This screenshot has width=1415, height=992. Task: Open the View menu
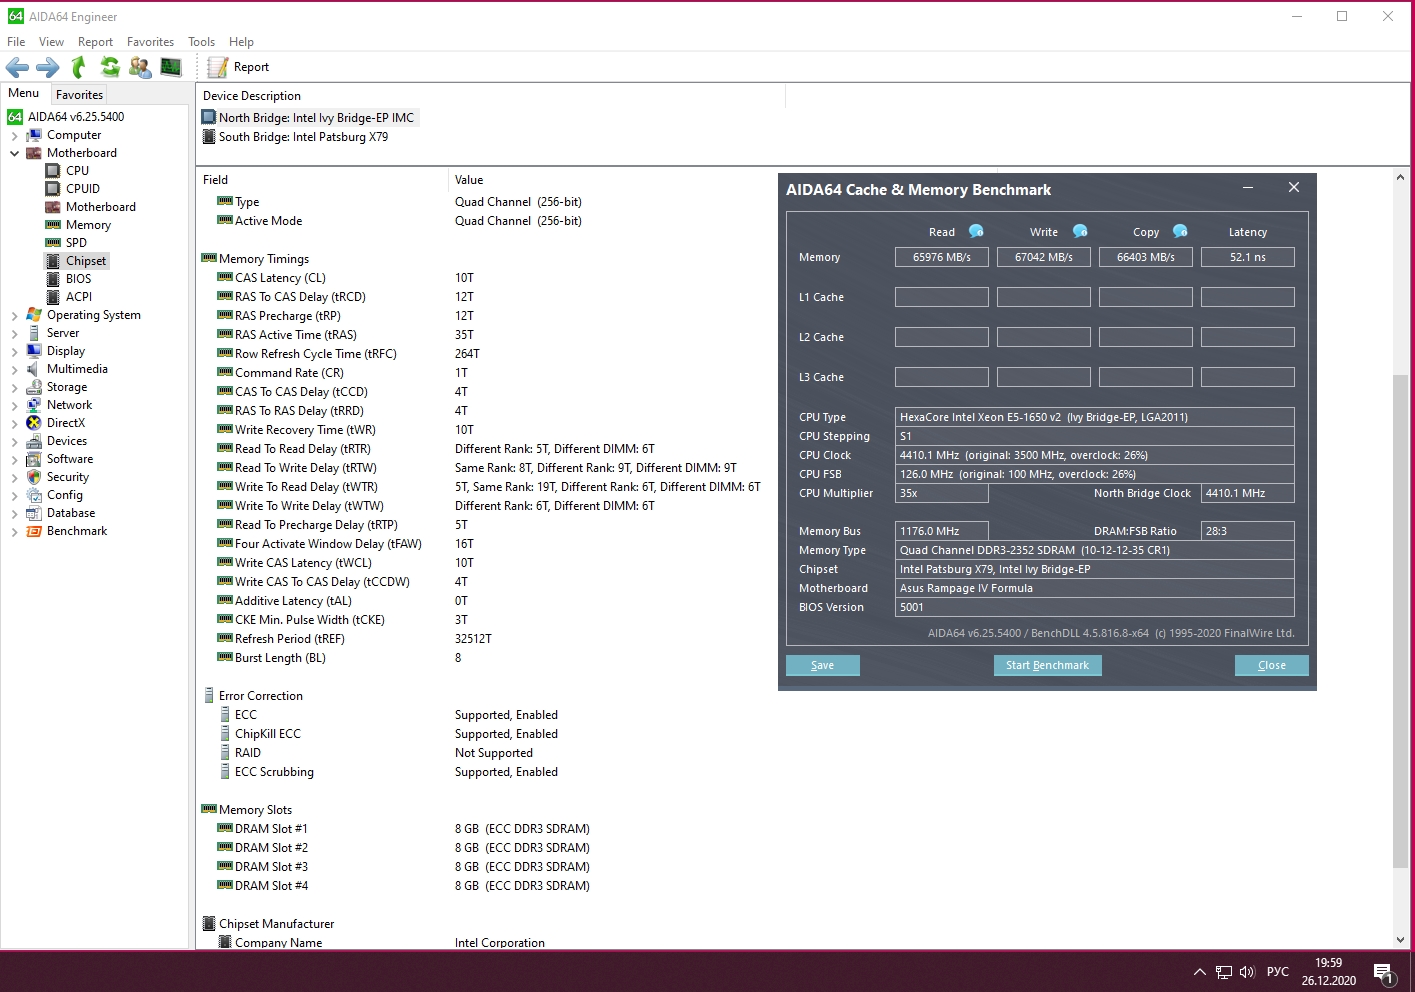pos(51,42)
